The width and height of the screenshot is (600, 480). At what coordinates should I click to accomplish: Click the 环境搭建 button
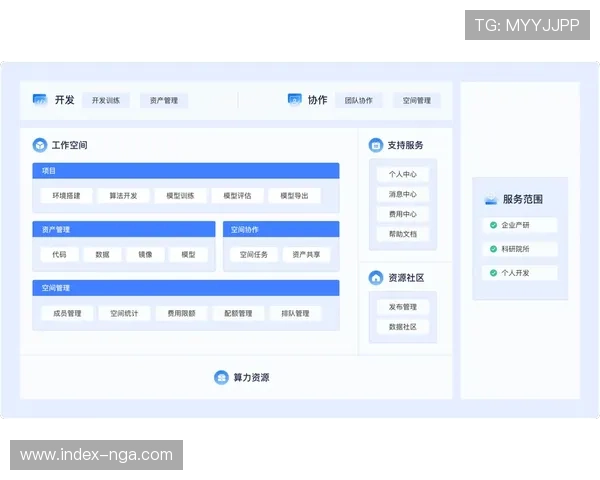click(x=67, y=196)
